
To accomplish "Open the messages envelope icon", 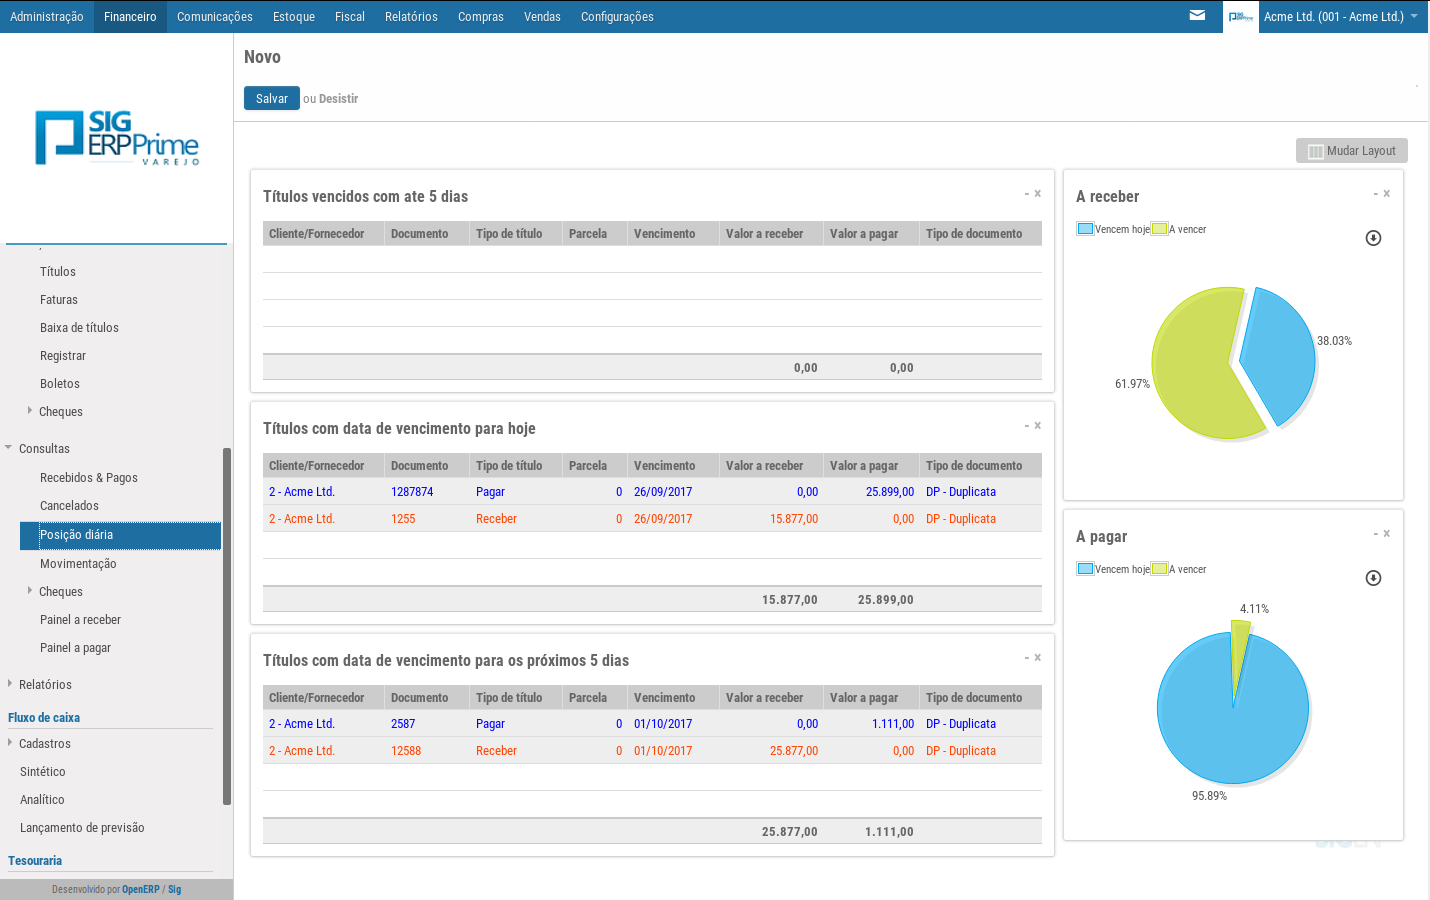I will coord(1197,16).
